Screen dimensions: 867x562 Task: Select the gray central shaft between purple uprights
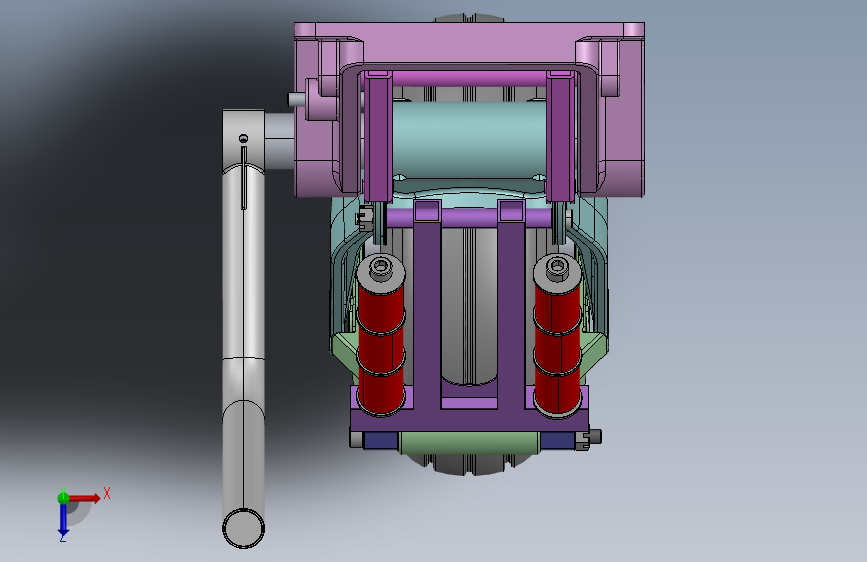click(469, 307)
